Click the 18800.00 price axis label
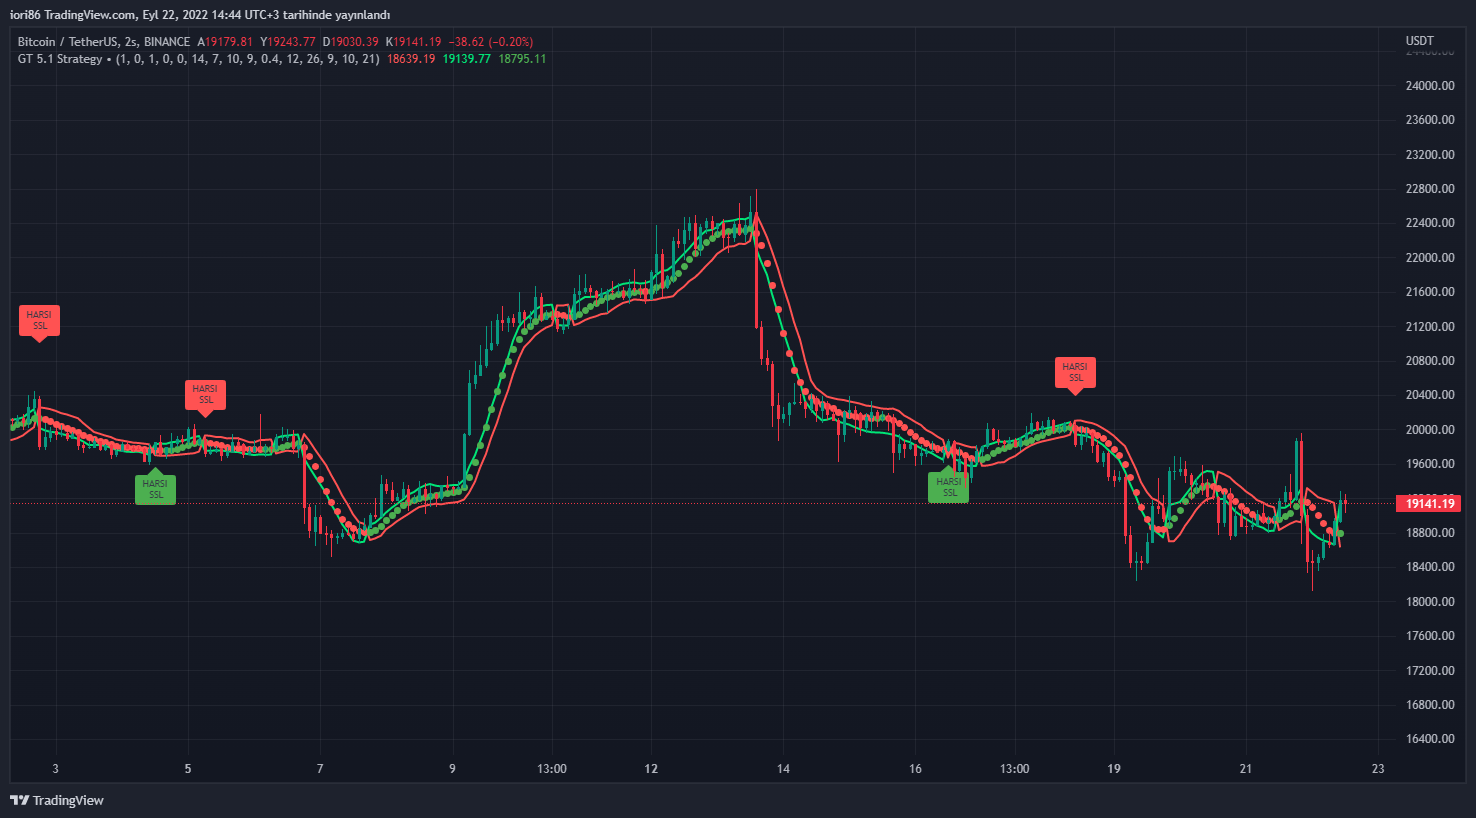Viewport: 1476px width, 818px height. coord(1430,533)
